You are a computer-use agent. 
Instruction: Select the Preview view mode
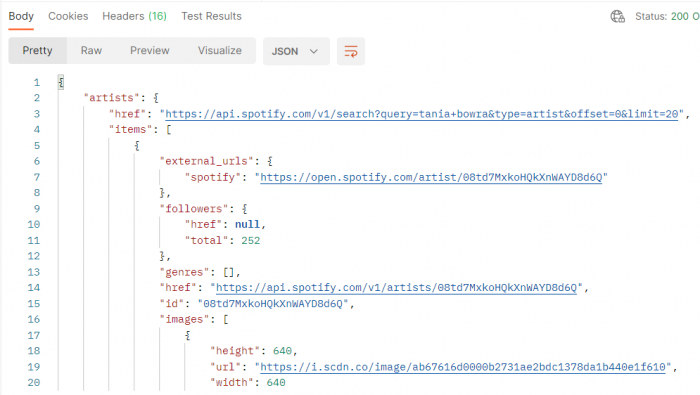150,50
